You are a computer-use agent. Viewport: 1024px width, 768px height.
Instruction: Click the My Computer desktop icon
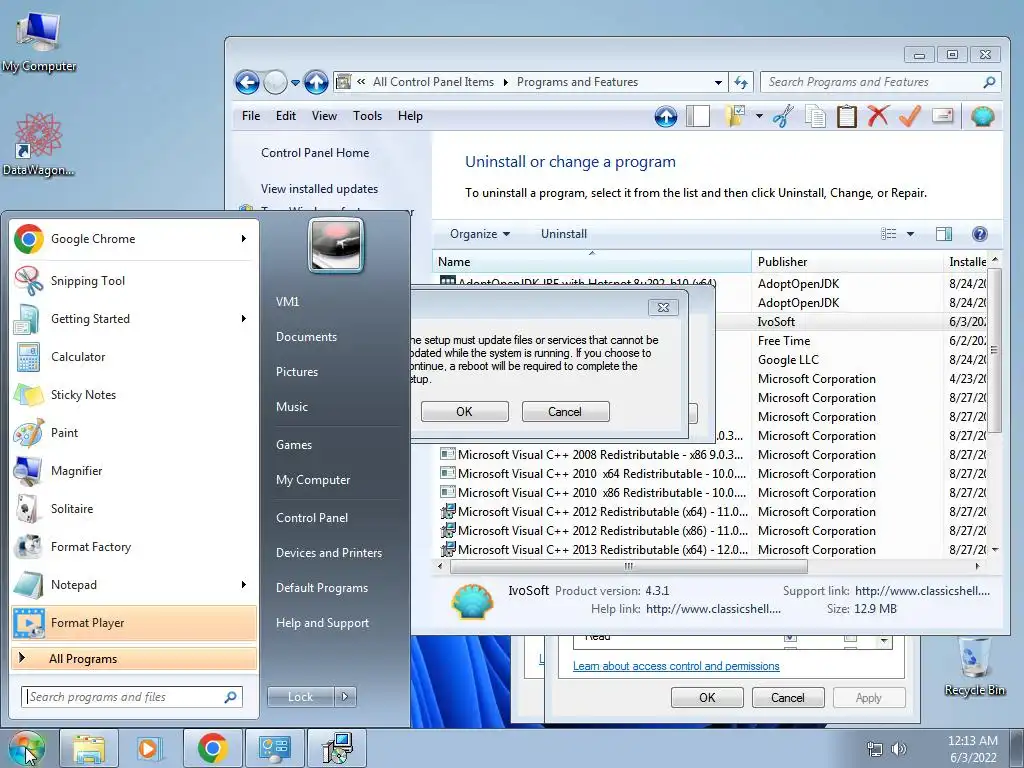(39, 42)
